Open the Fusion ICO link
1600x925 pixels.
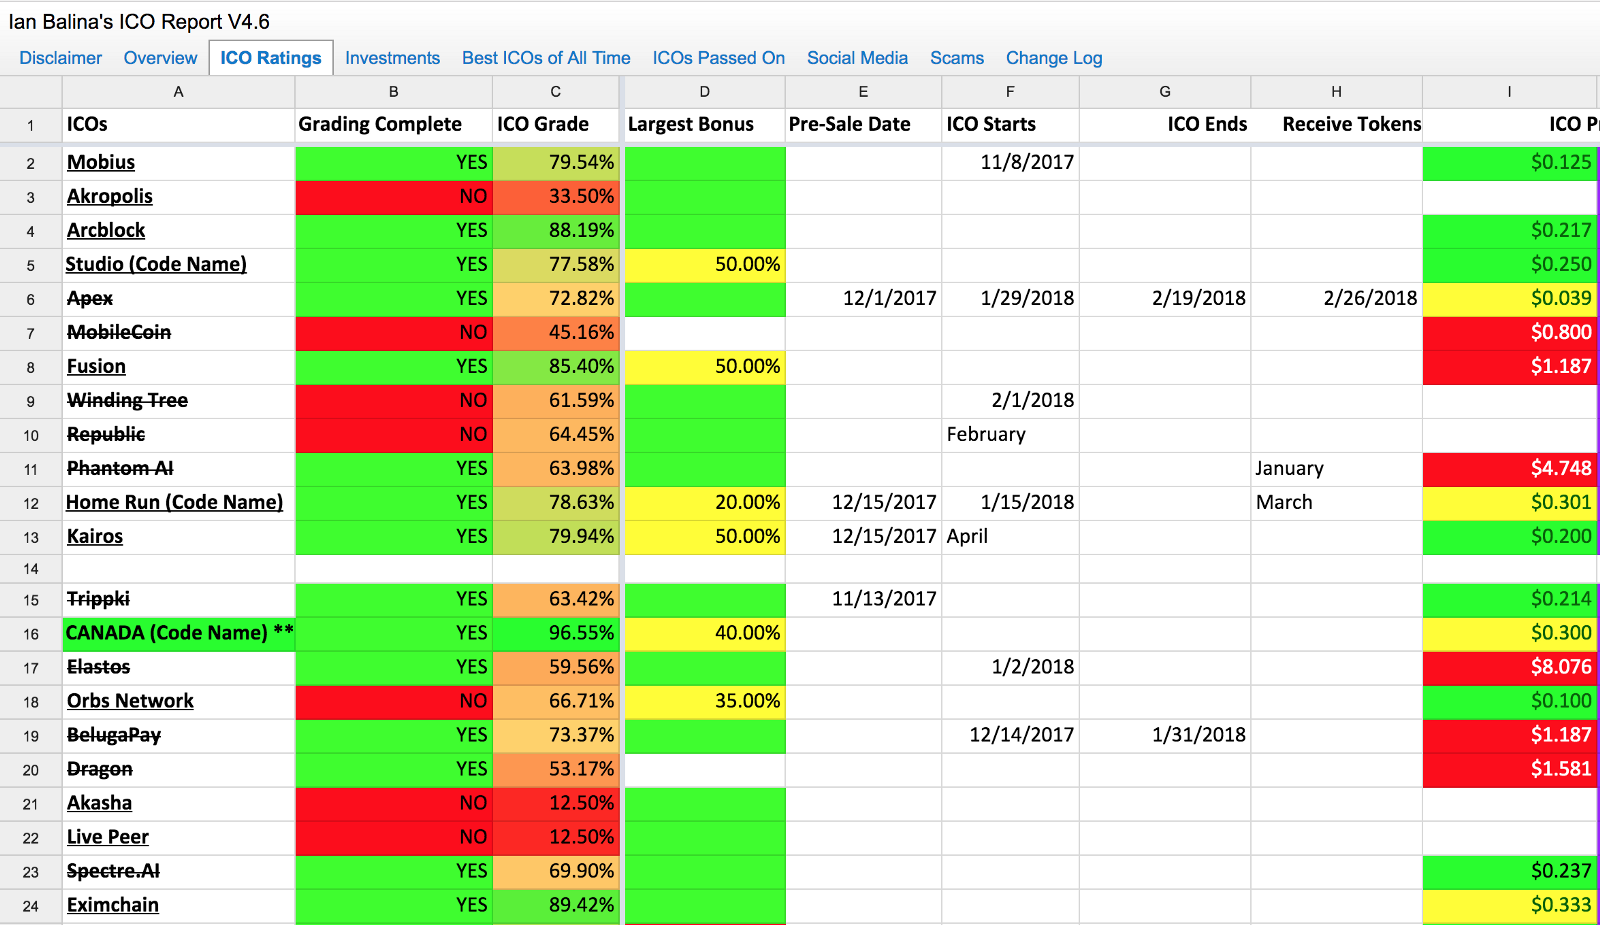click(x=96, y=366)
